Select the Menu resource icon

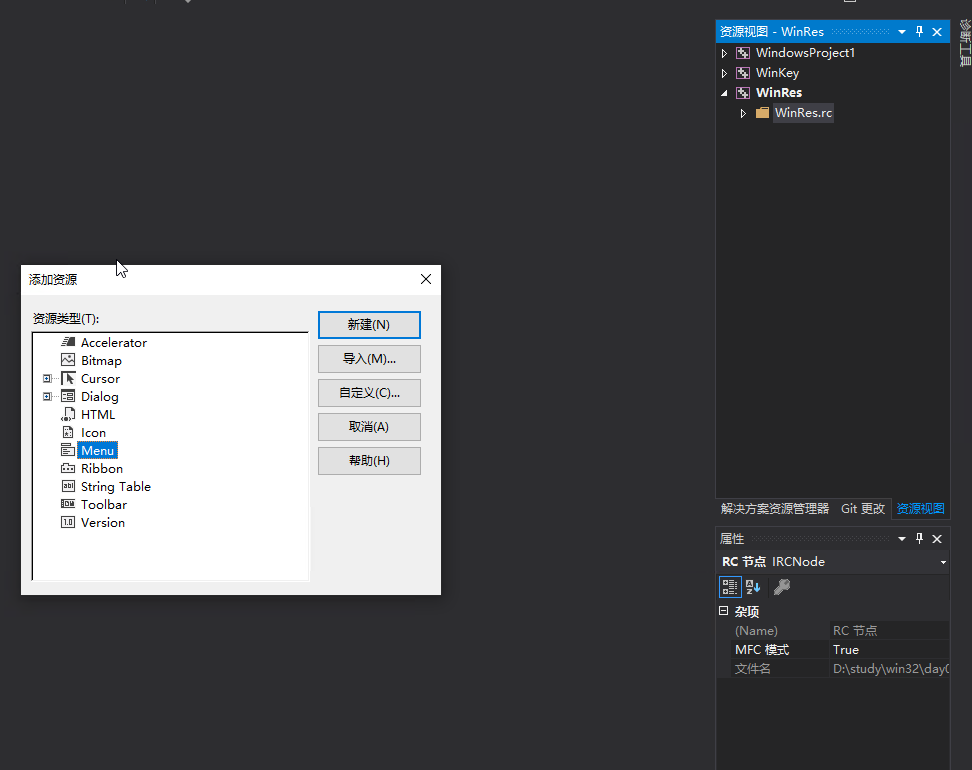point(68,450)
